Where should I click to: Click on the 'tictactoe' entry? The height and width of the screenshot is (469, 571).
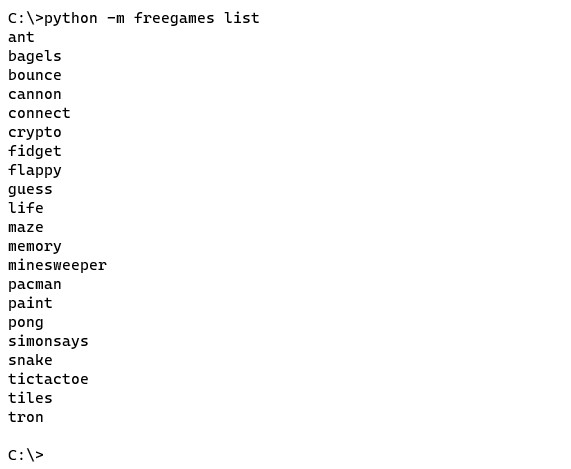(48, 379)
